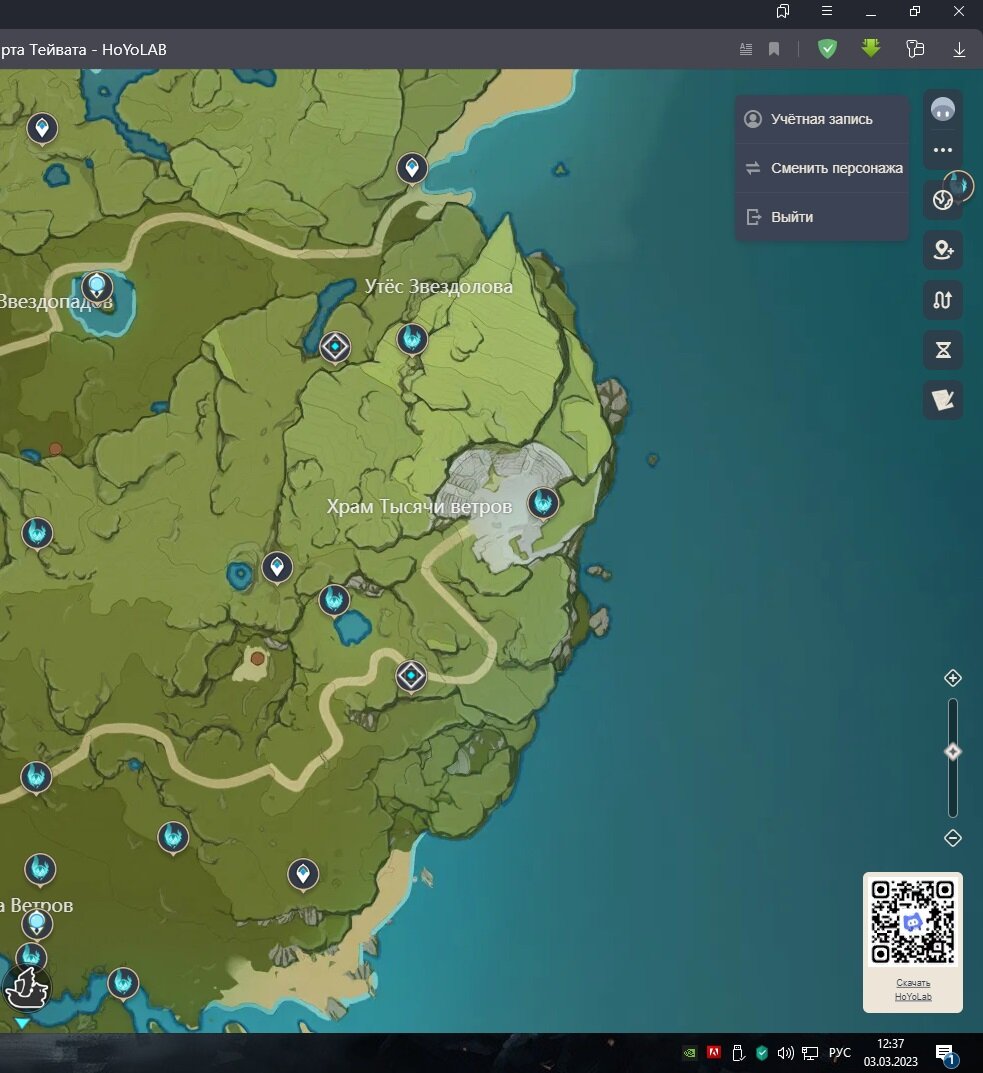This screenshot has width=983, height=1073.
Task: Click the NVIDIA tray icon
Action: coord(689,1052)
